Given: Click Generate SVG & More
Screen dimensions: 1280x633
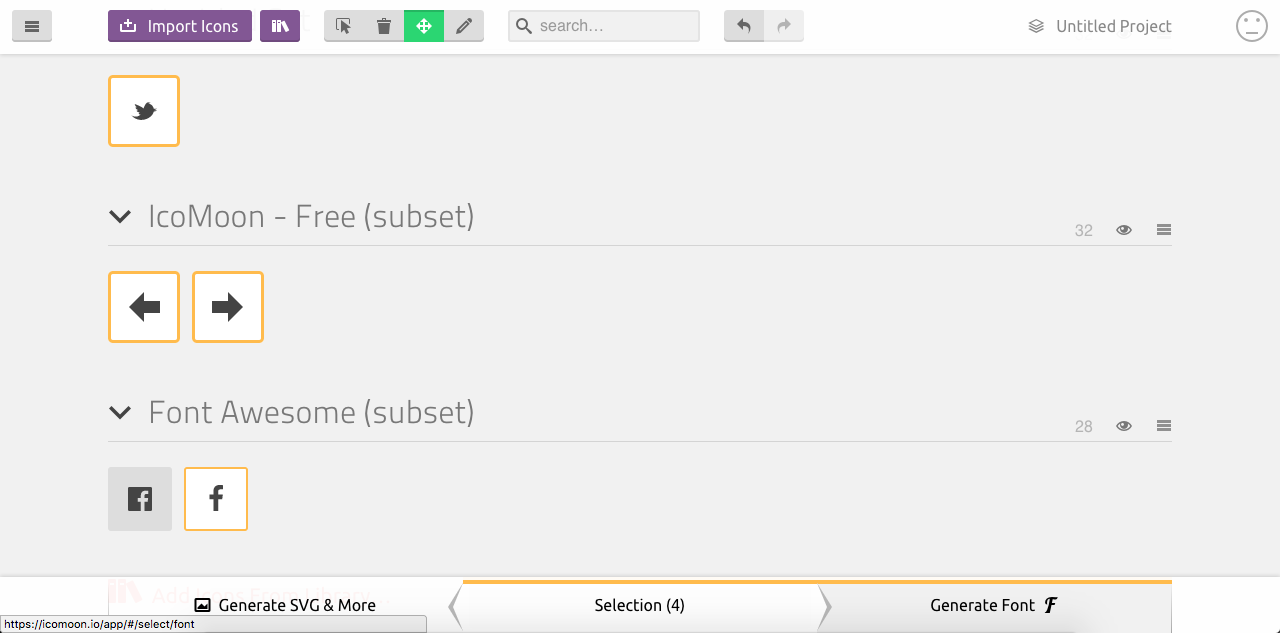Looking at the screenshot, I should [x=286, y=605].
